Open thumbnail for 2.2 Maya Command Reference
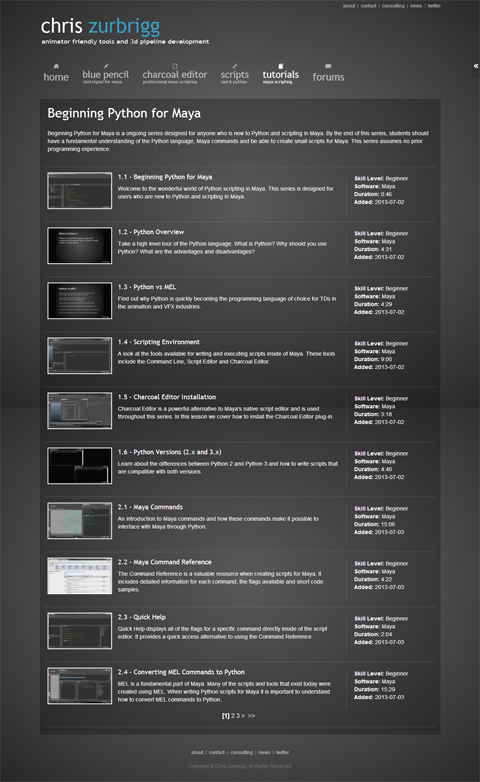The image size is (480, 782). (79, 576)
